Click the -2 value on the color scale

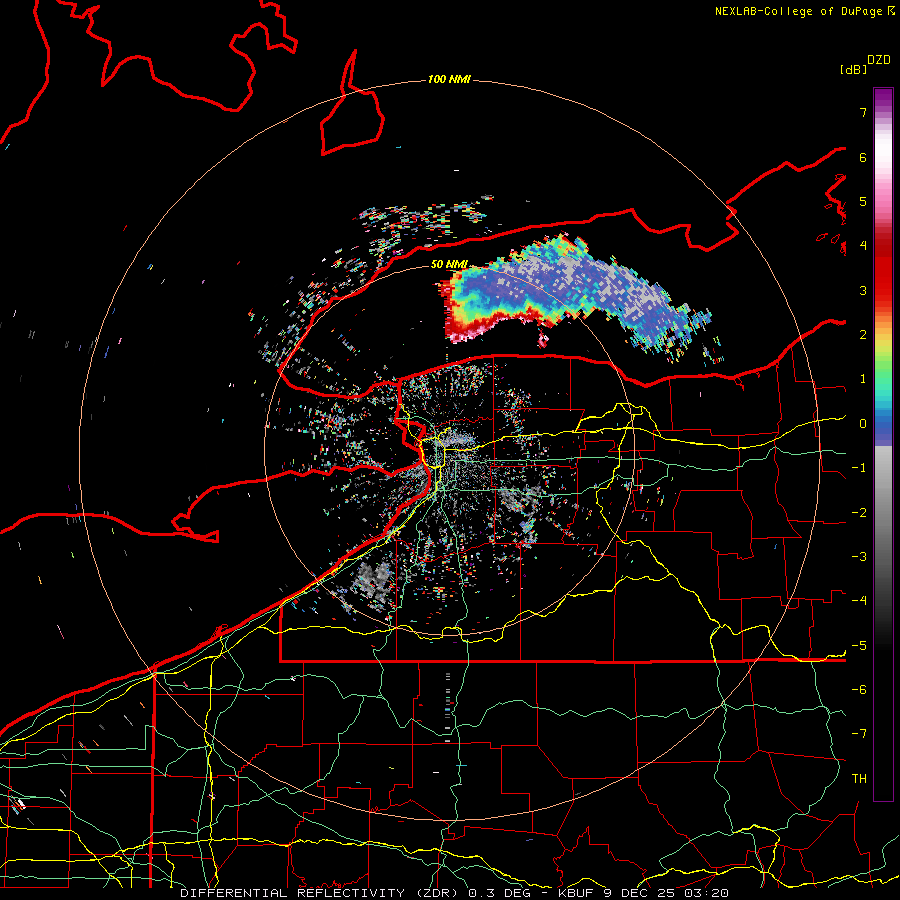point(859,513)
